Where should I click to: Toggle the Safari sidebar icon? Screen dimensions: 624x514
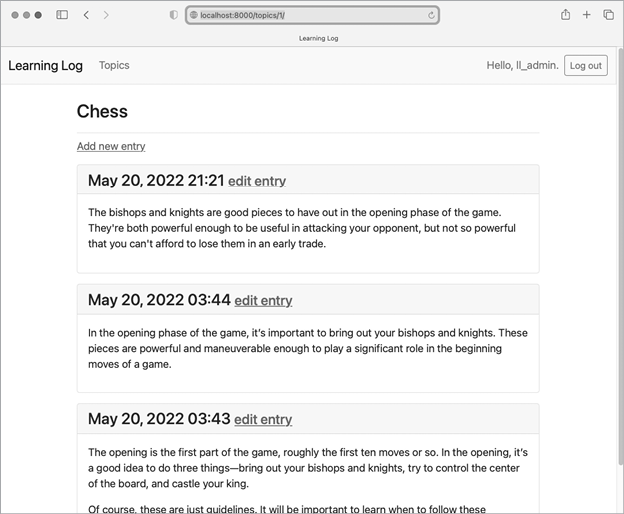(x=62, y=15)
